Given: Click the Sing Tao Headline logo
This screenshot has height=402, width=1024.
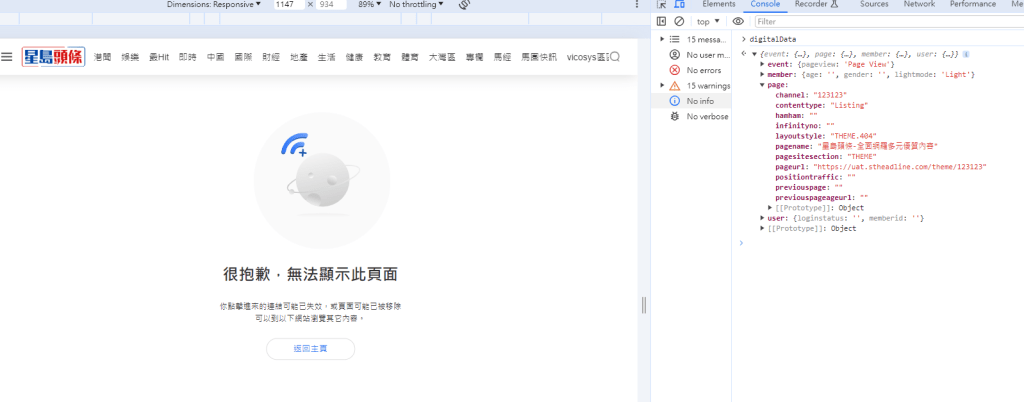Looking at the screenshot, I should click(54, 57).
